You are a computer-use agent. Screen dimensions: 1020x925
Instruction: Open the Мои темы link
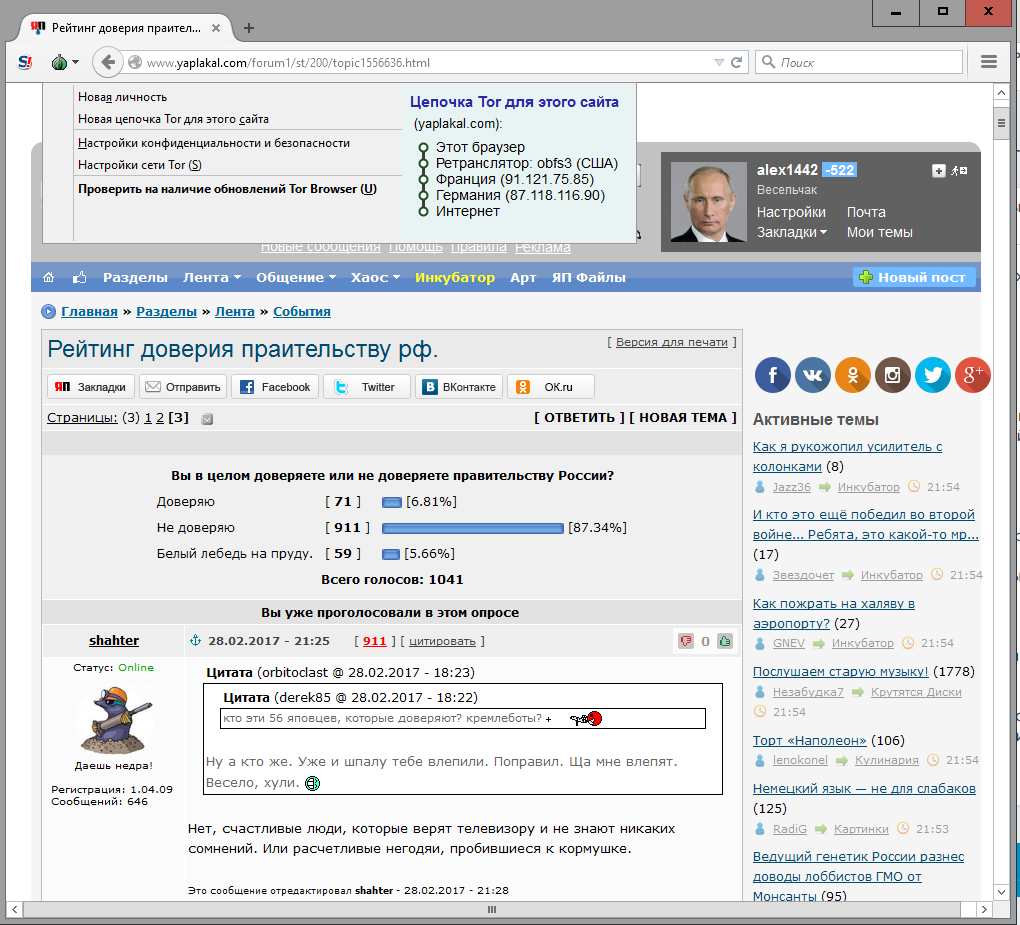879,232
